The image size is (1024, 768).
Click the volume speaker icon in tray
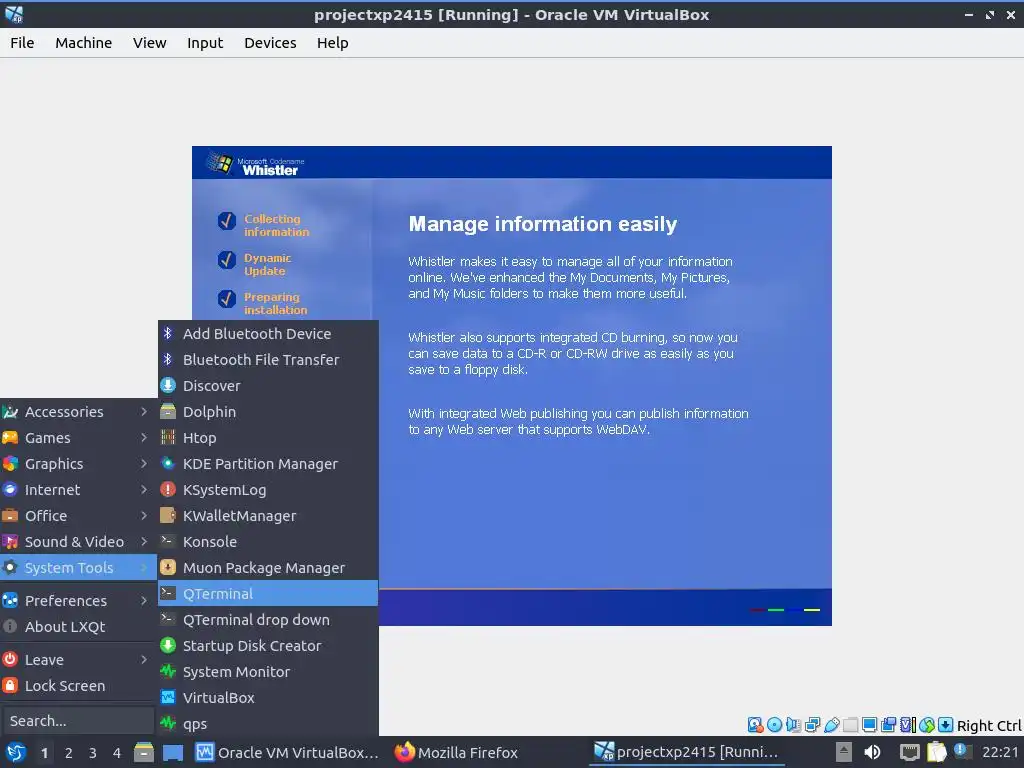click(872, 752)
